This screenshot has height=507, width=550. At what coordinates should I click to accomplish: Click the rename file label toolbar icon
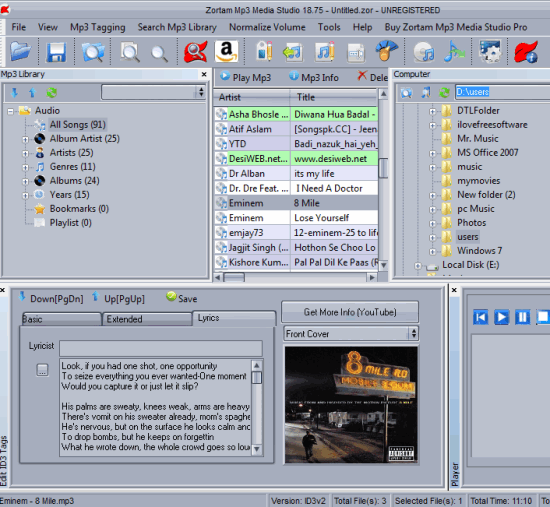coord(355,53)
